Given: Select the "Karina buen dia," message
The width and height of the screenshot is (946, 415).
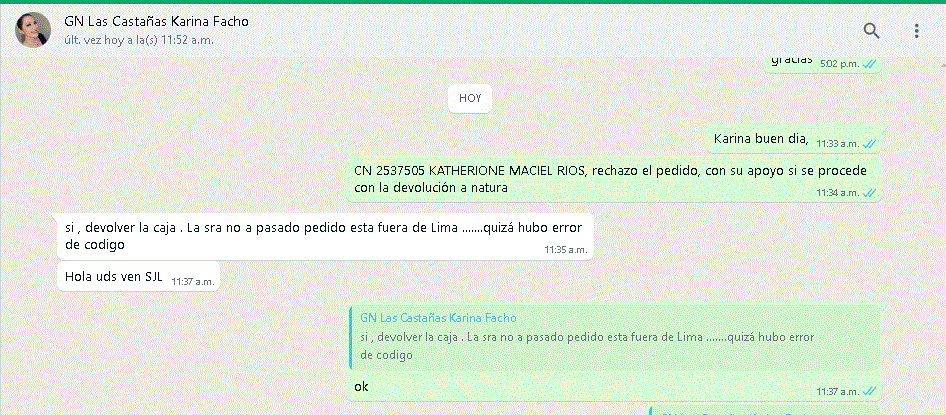Looking at the screenshot, I should tap(761, 138).
